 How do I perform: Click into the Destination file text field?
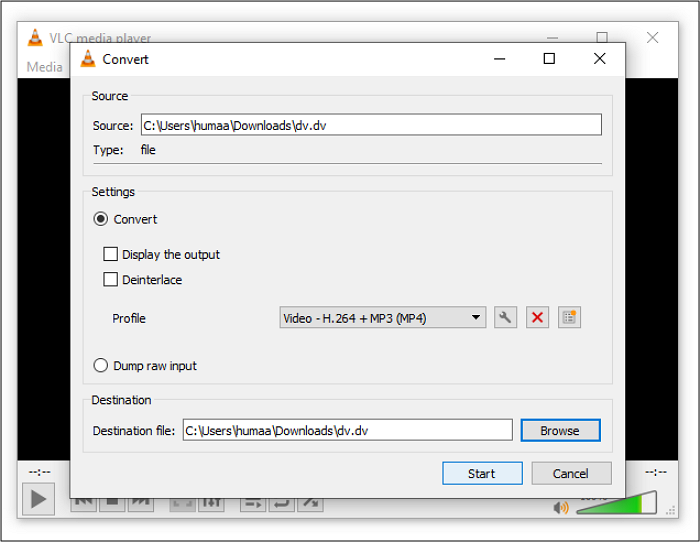tap(346, 430)
